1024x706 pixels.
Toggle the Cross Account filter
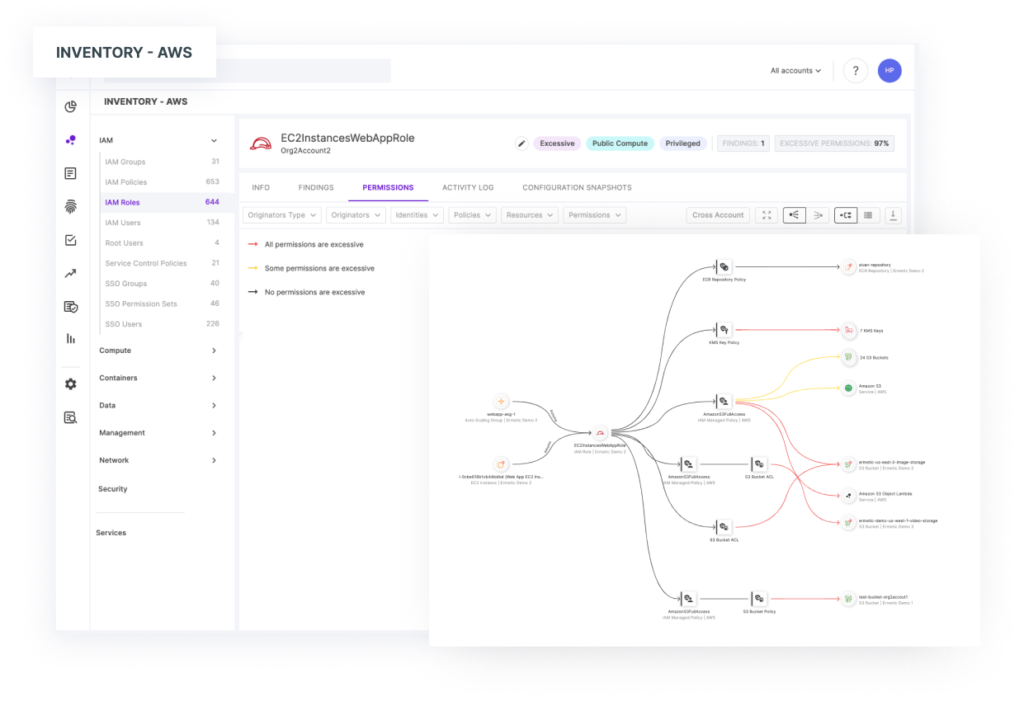(x=718, y=215)
